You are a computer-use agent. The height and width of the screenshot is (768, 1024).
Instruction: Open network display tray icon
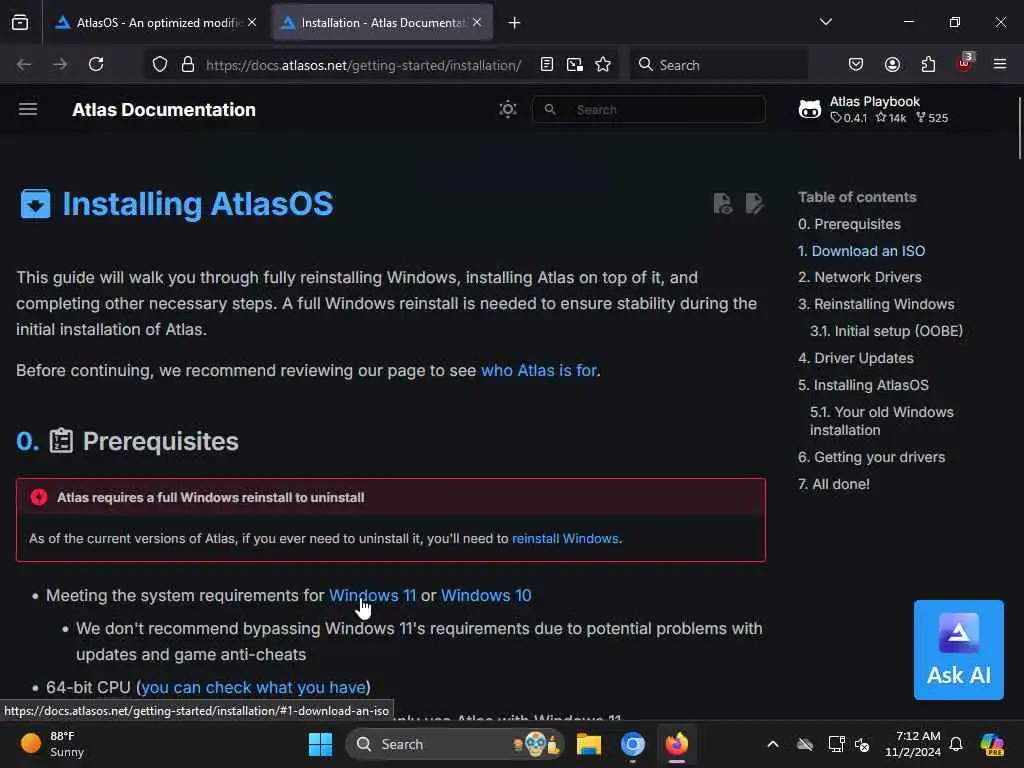coord(836,744)
